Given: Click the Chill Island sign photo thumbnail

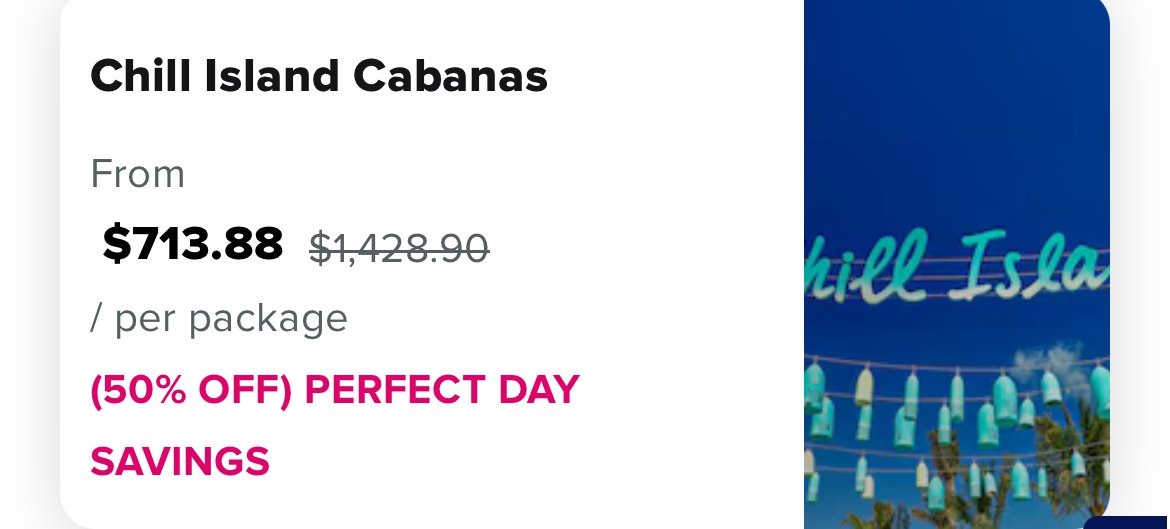Looking at the screenshot, I should coord(957,264).
